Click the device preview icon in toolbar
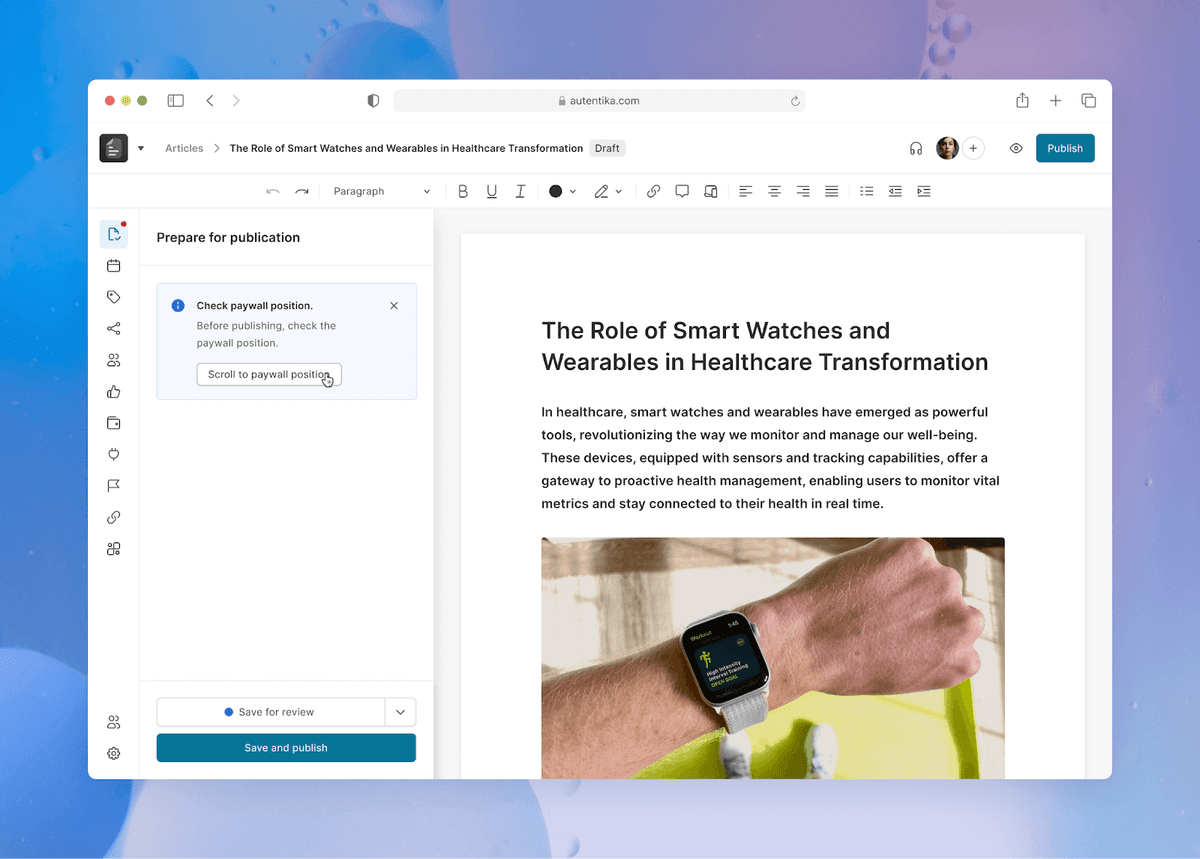Image resolution: width=1200 pixels, height=859 pixels. [711, 191]
